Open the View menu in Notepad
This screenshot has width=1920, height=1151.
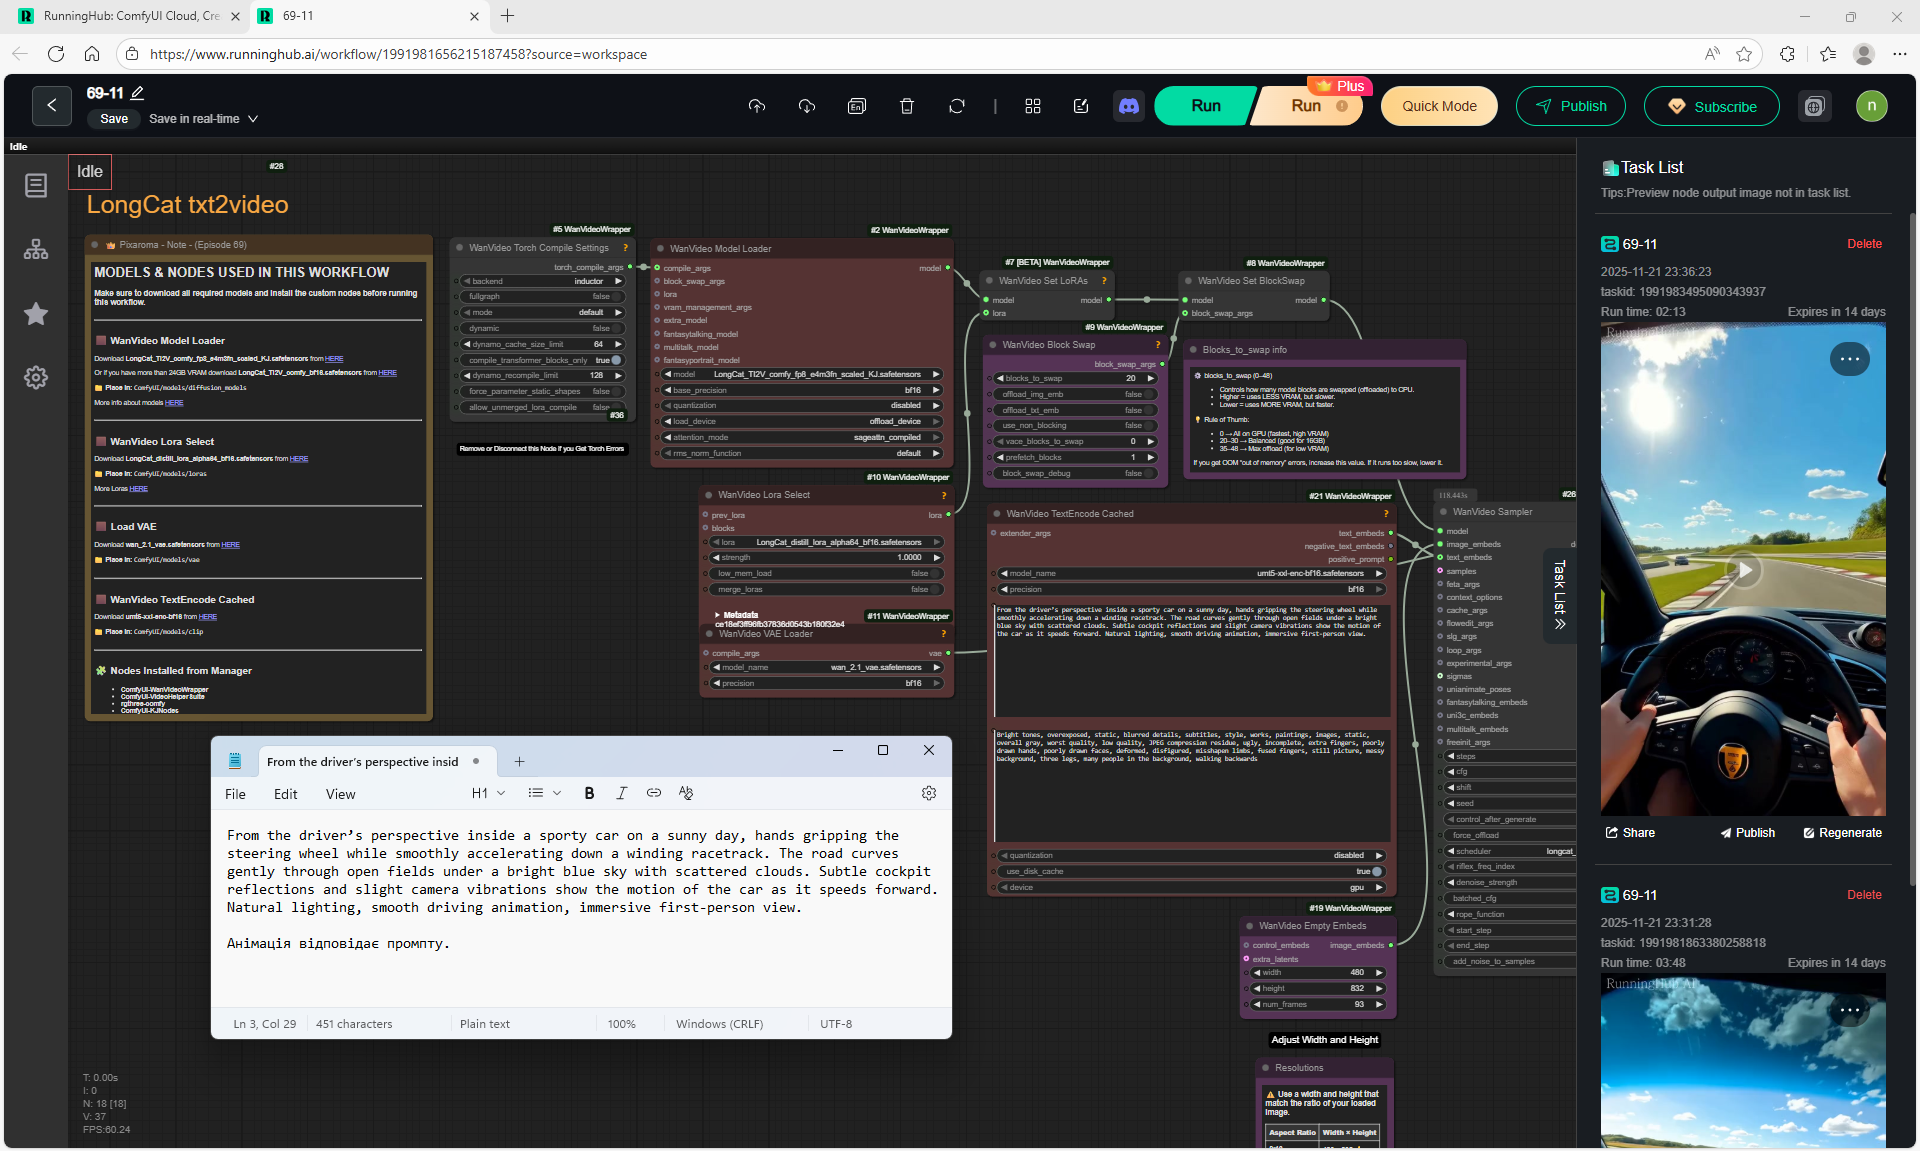[340, 794]
